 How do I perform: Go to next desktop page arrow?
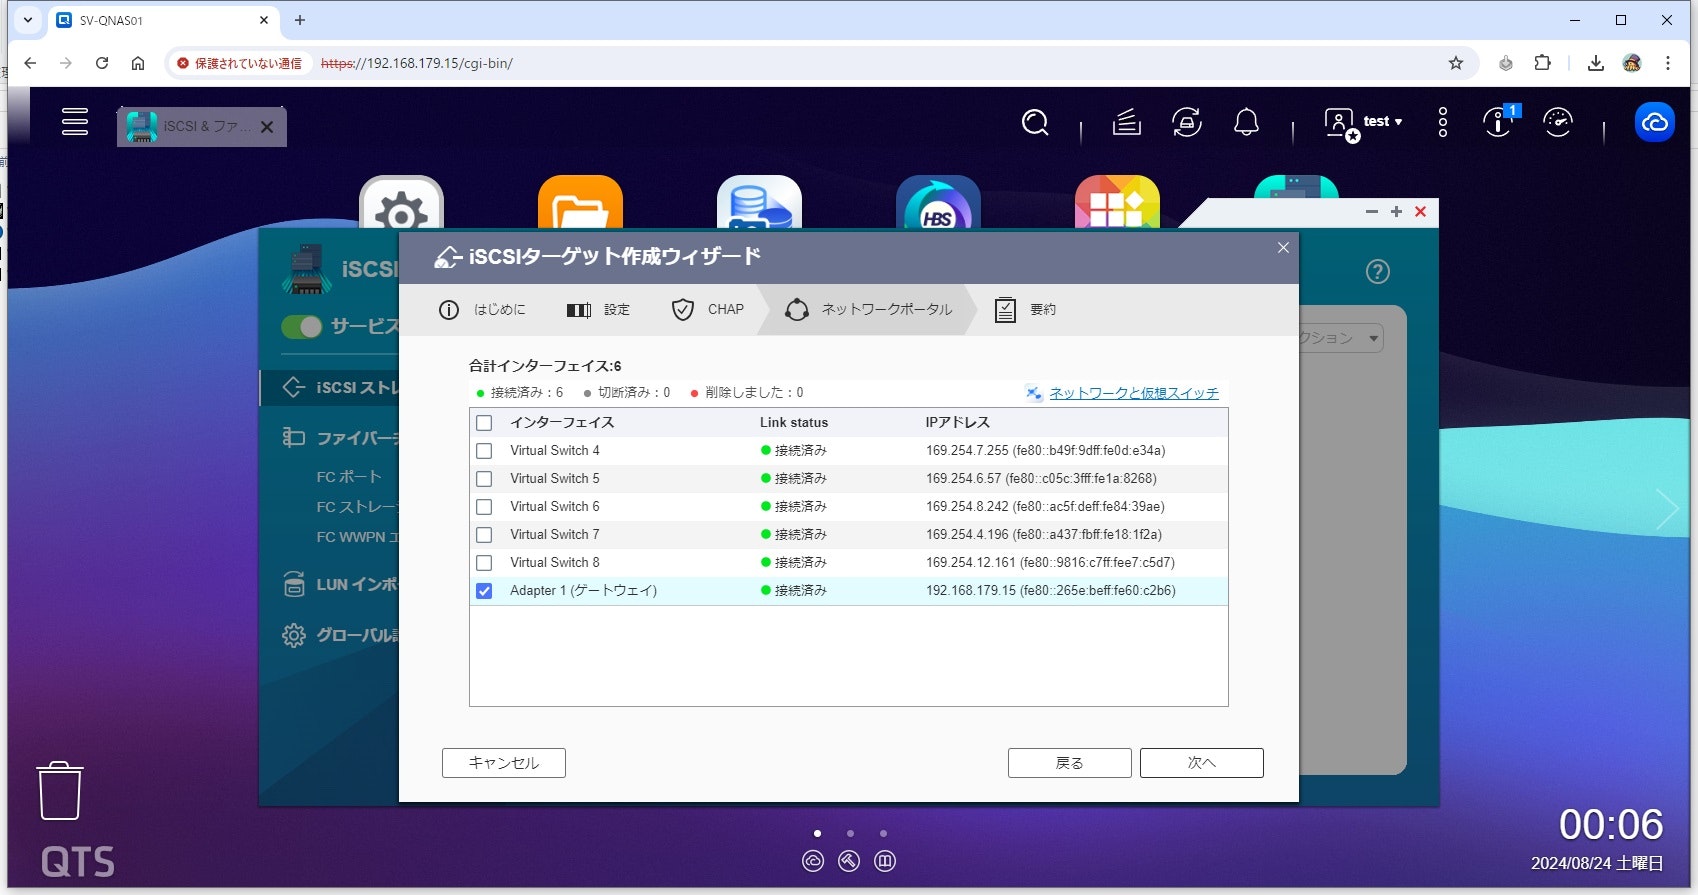[x=1667, y=509]
